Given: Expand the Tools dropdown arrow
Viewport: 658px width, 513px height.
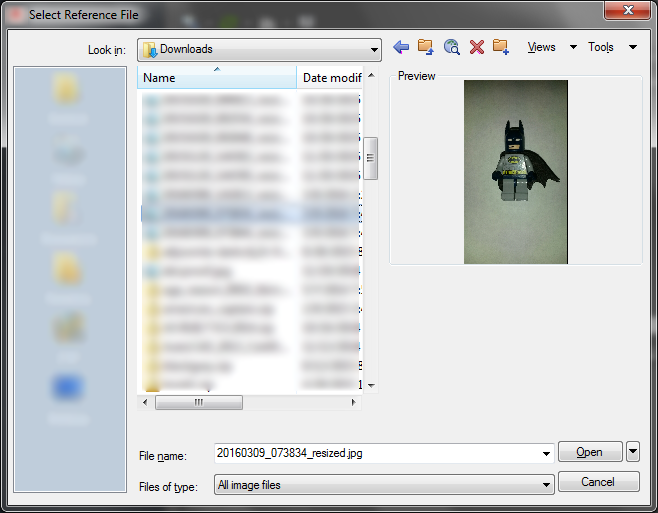Looking at the screenshot, I should pos(633,47).
